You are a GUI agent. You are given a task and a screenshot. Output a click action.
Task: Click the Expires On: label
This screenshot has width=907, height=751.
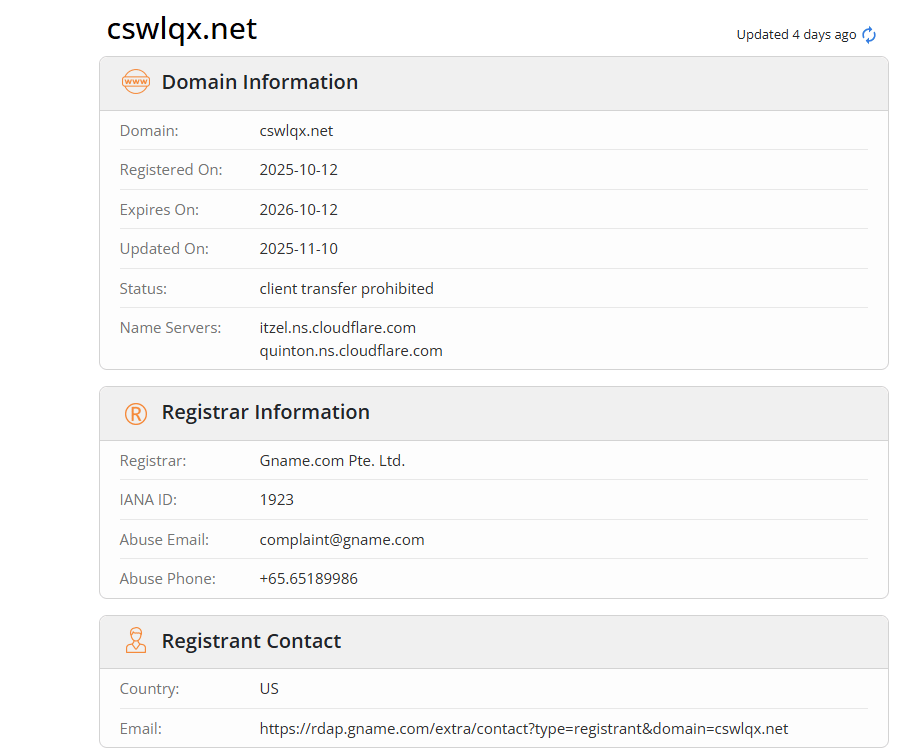159,209
